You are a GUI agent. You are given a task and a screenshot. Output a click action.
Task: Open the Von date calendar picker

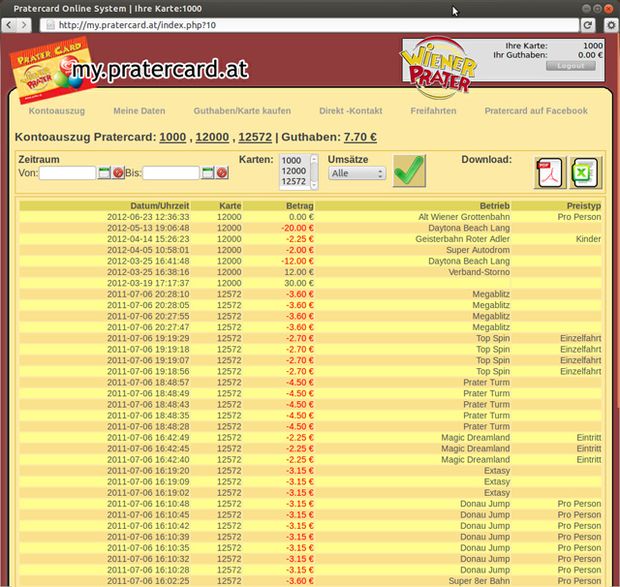pos(104,173)
